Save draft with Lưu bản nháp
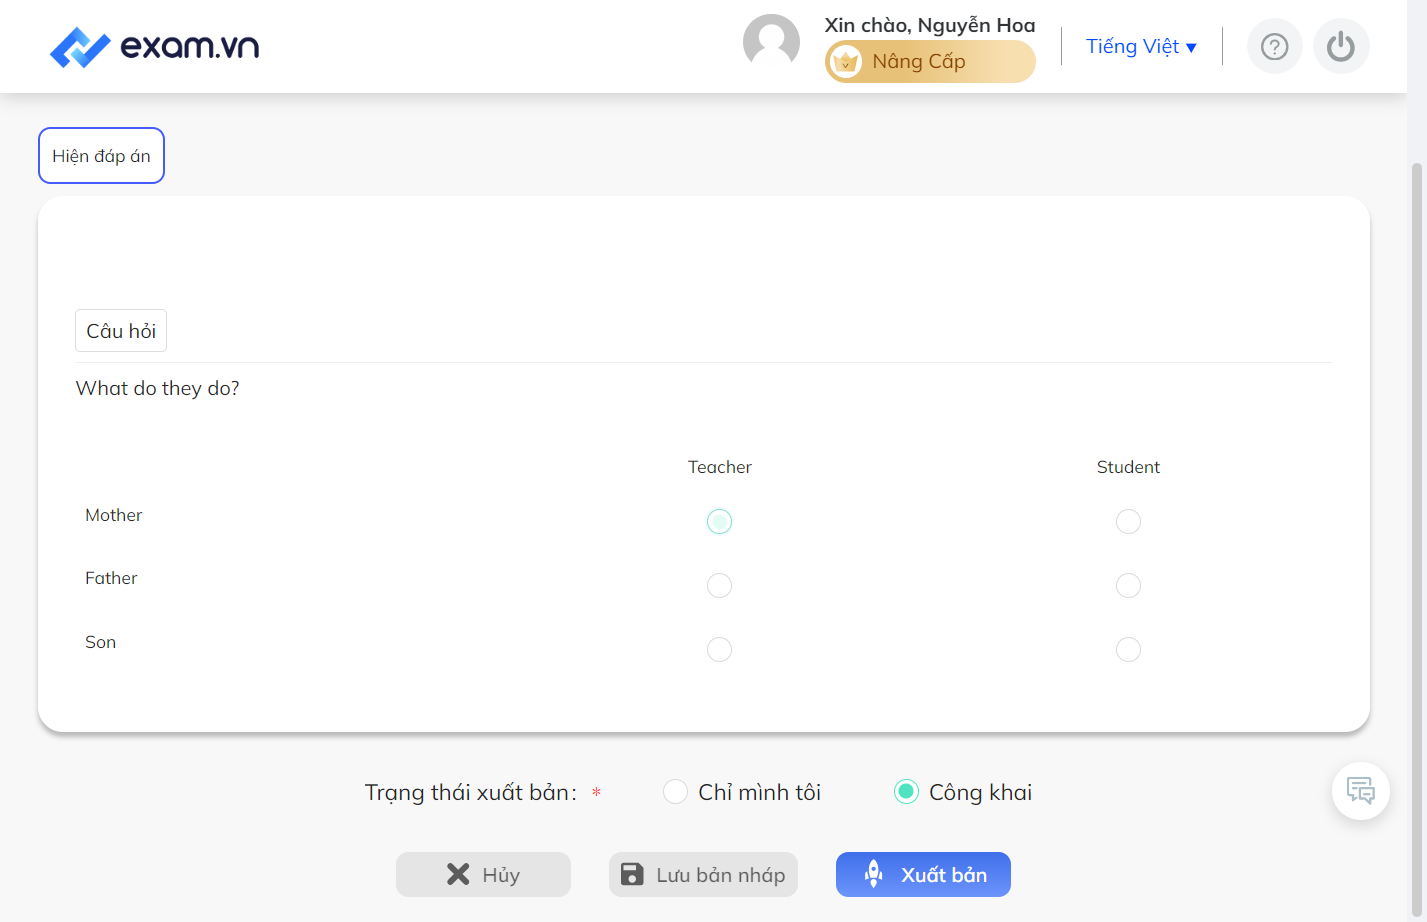This screenshot has height=922, width=1427. 703,875
